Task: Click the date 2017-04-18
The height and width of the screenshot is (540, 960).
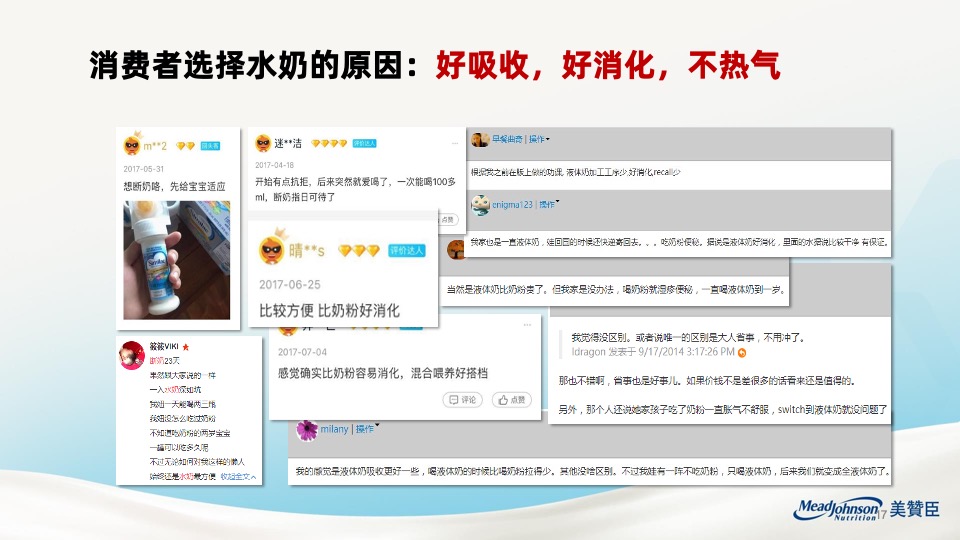Action: [x=274, y=165]
